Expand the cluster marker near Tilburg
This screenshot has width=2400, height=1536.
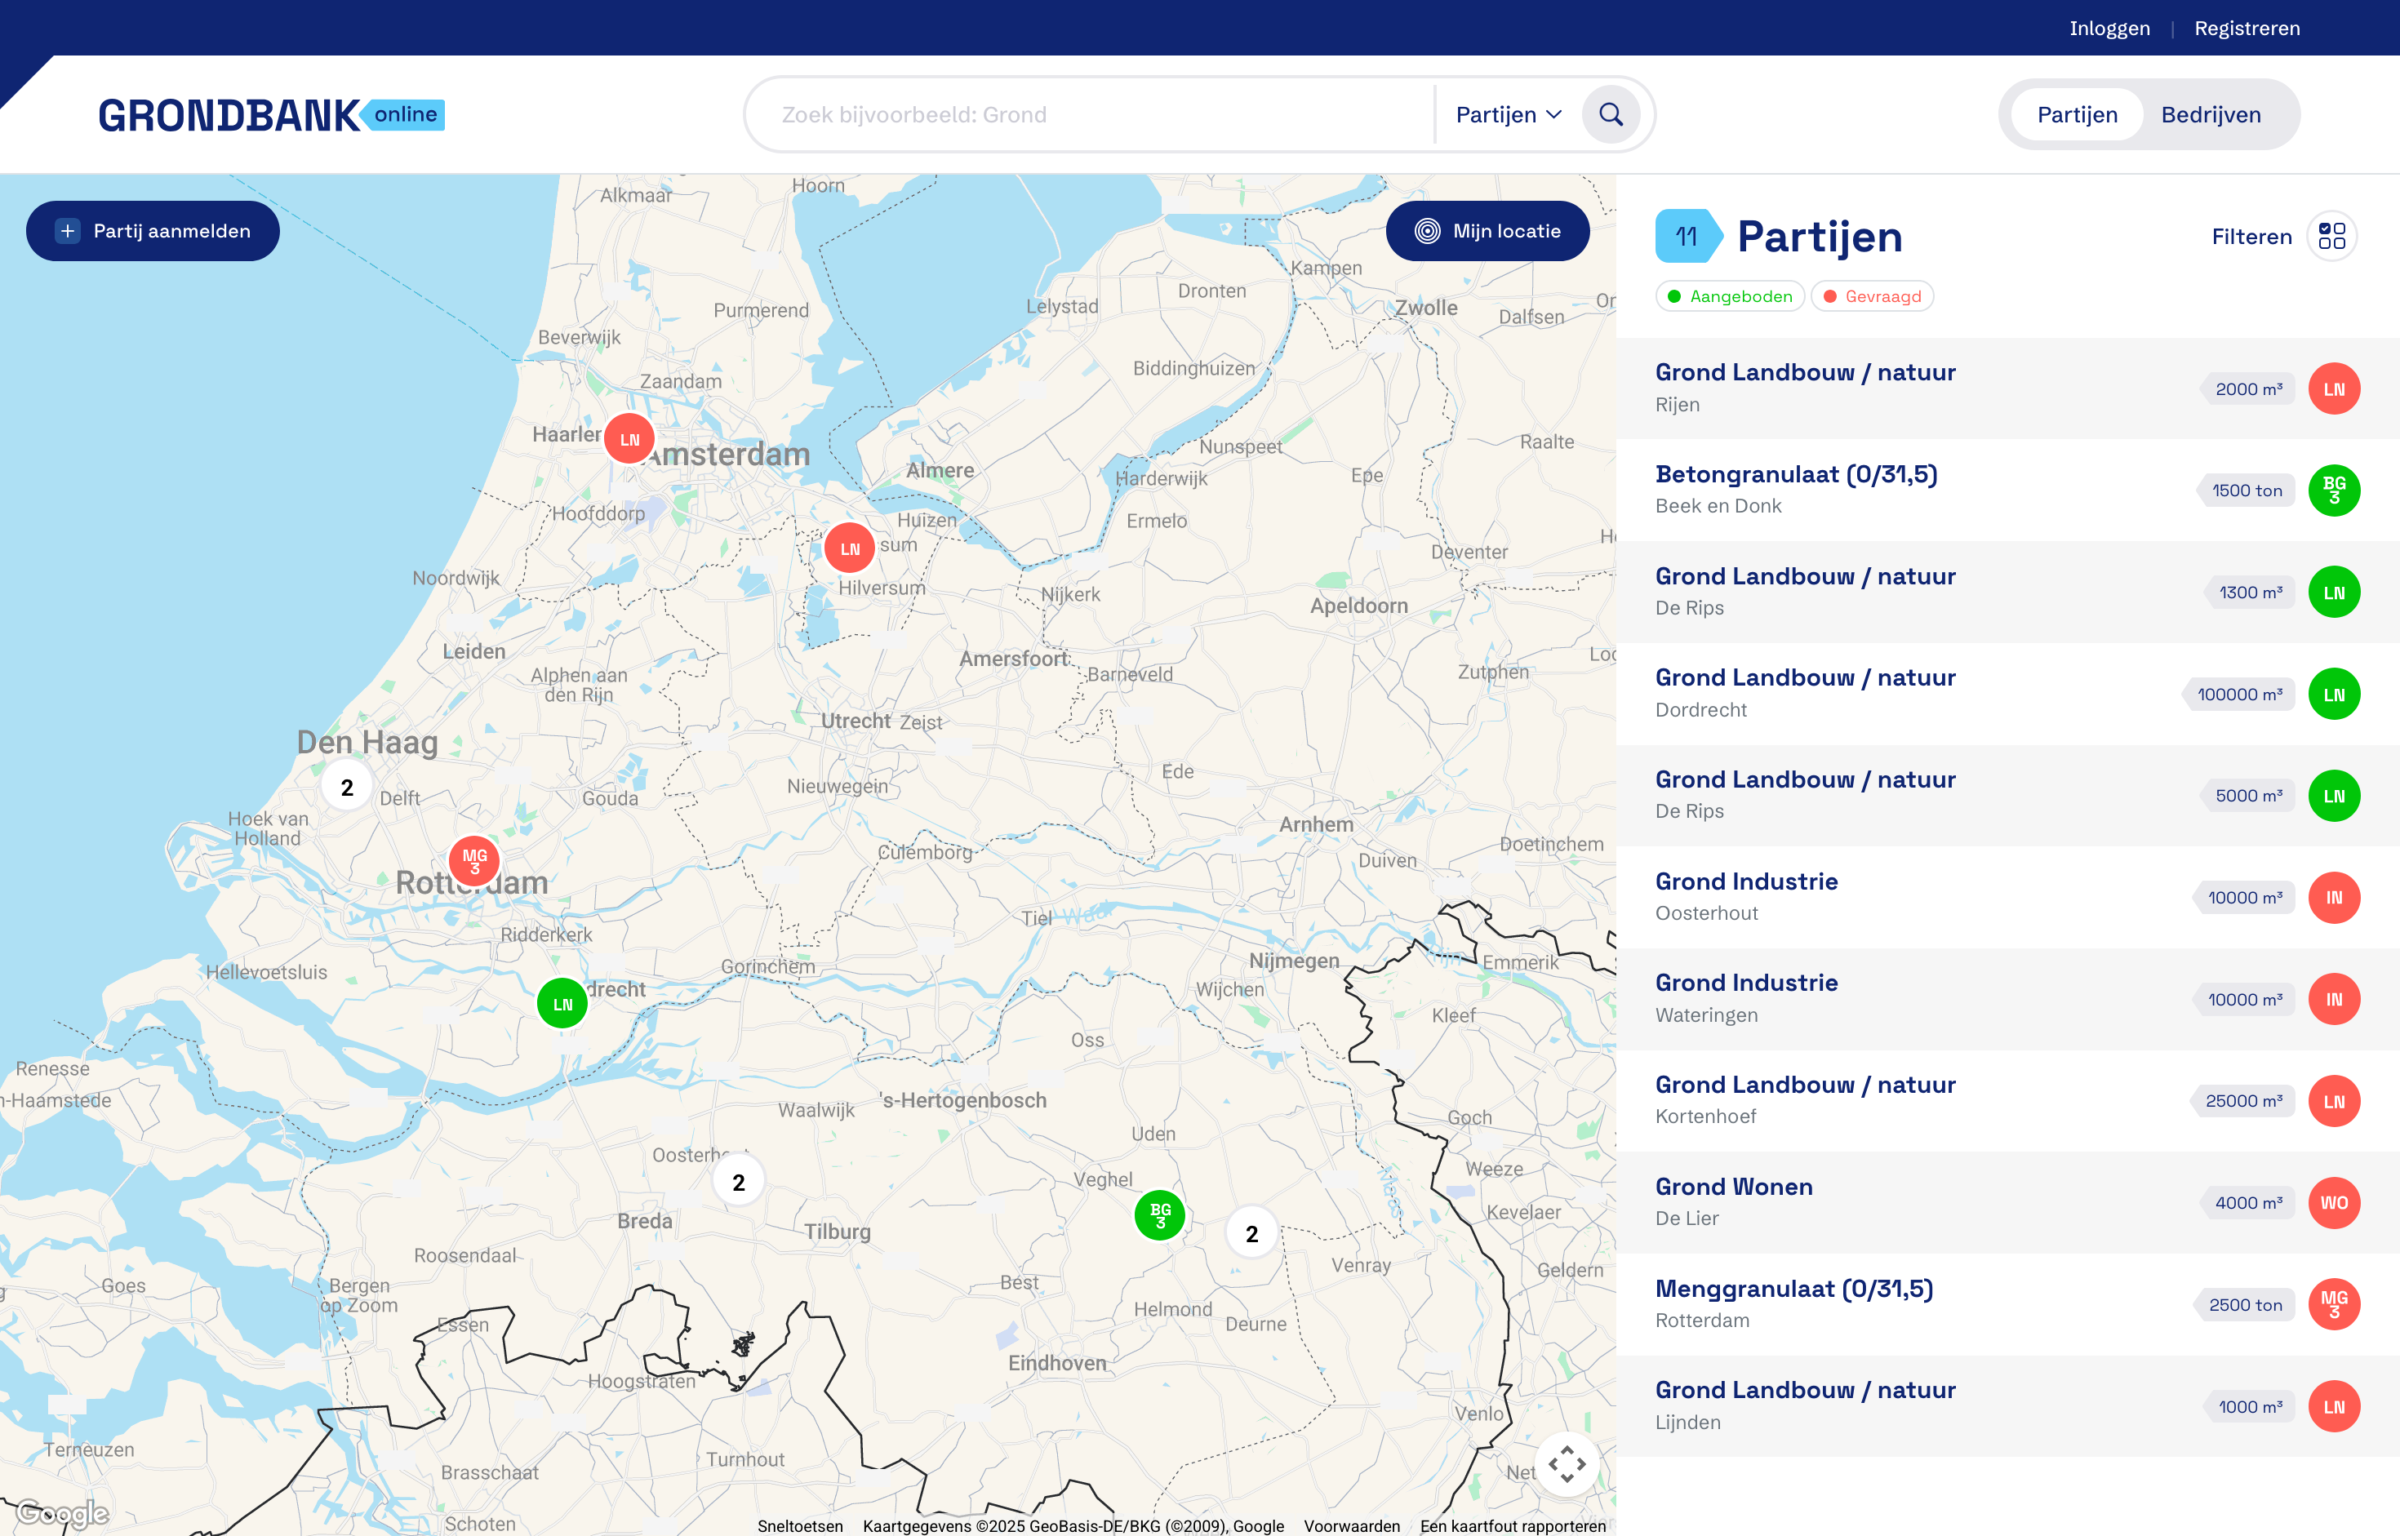coord(738,1181)
